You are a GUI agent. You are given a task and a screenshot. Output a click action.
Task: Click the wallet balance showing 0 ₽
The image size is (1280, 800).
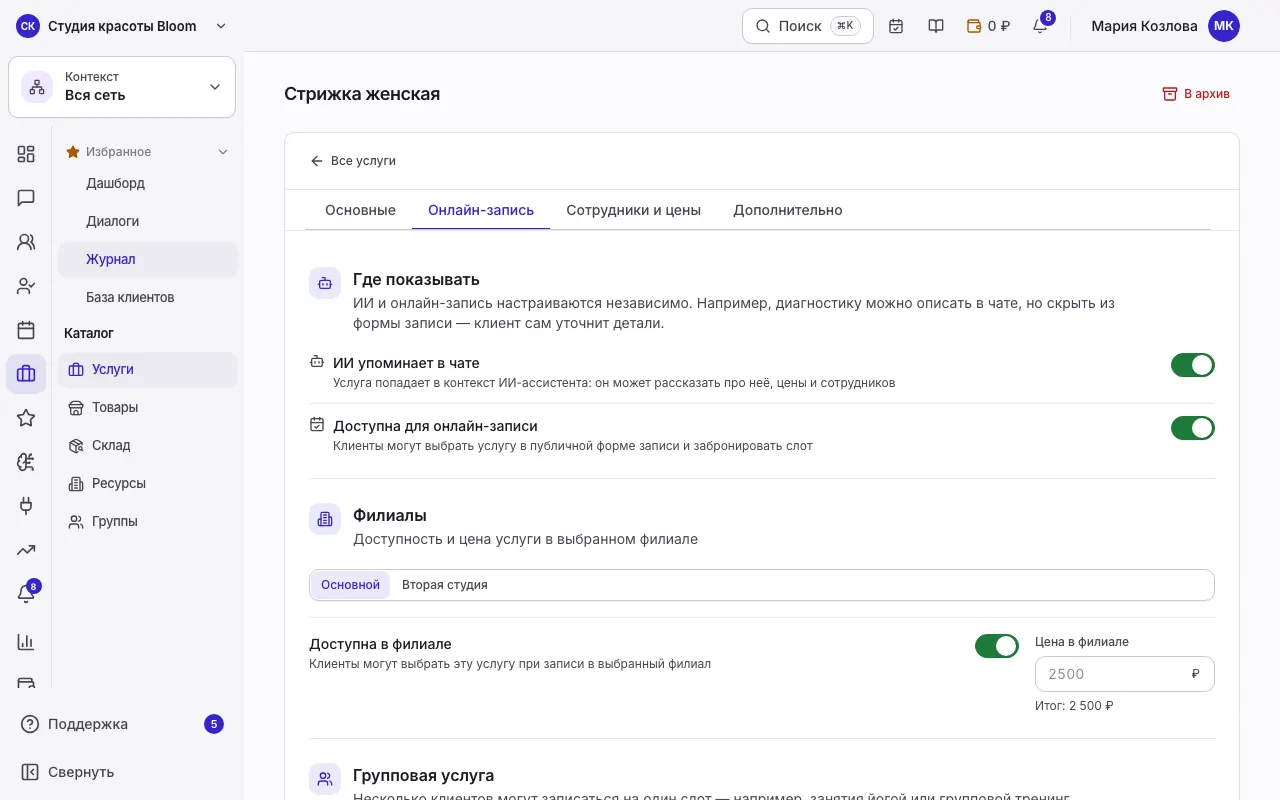988,26
